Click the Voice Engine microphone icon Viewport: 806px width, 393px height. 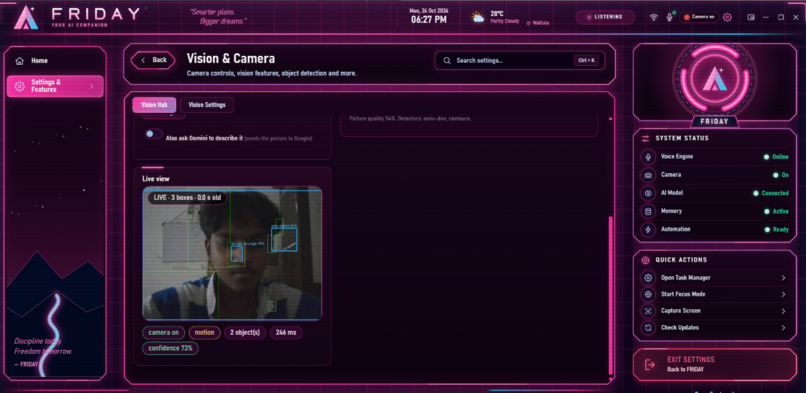pos(648,157)
